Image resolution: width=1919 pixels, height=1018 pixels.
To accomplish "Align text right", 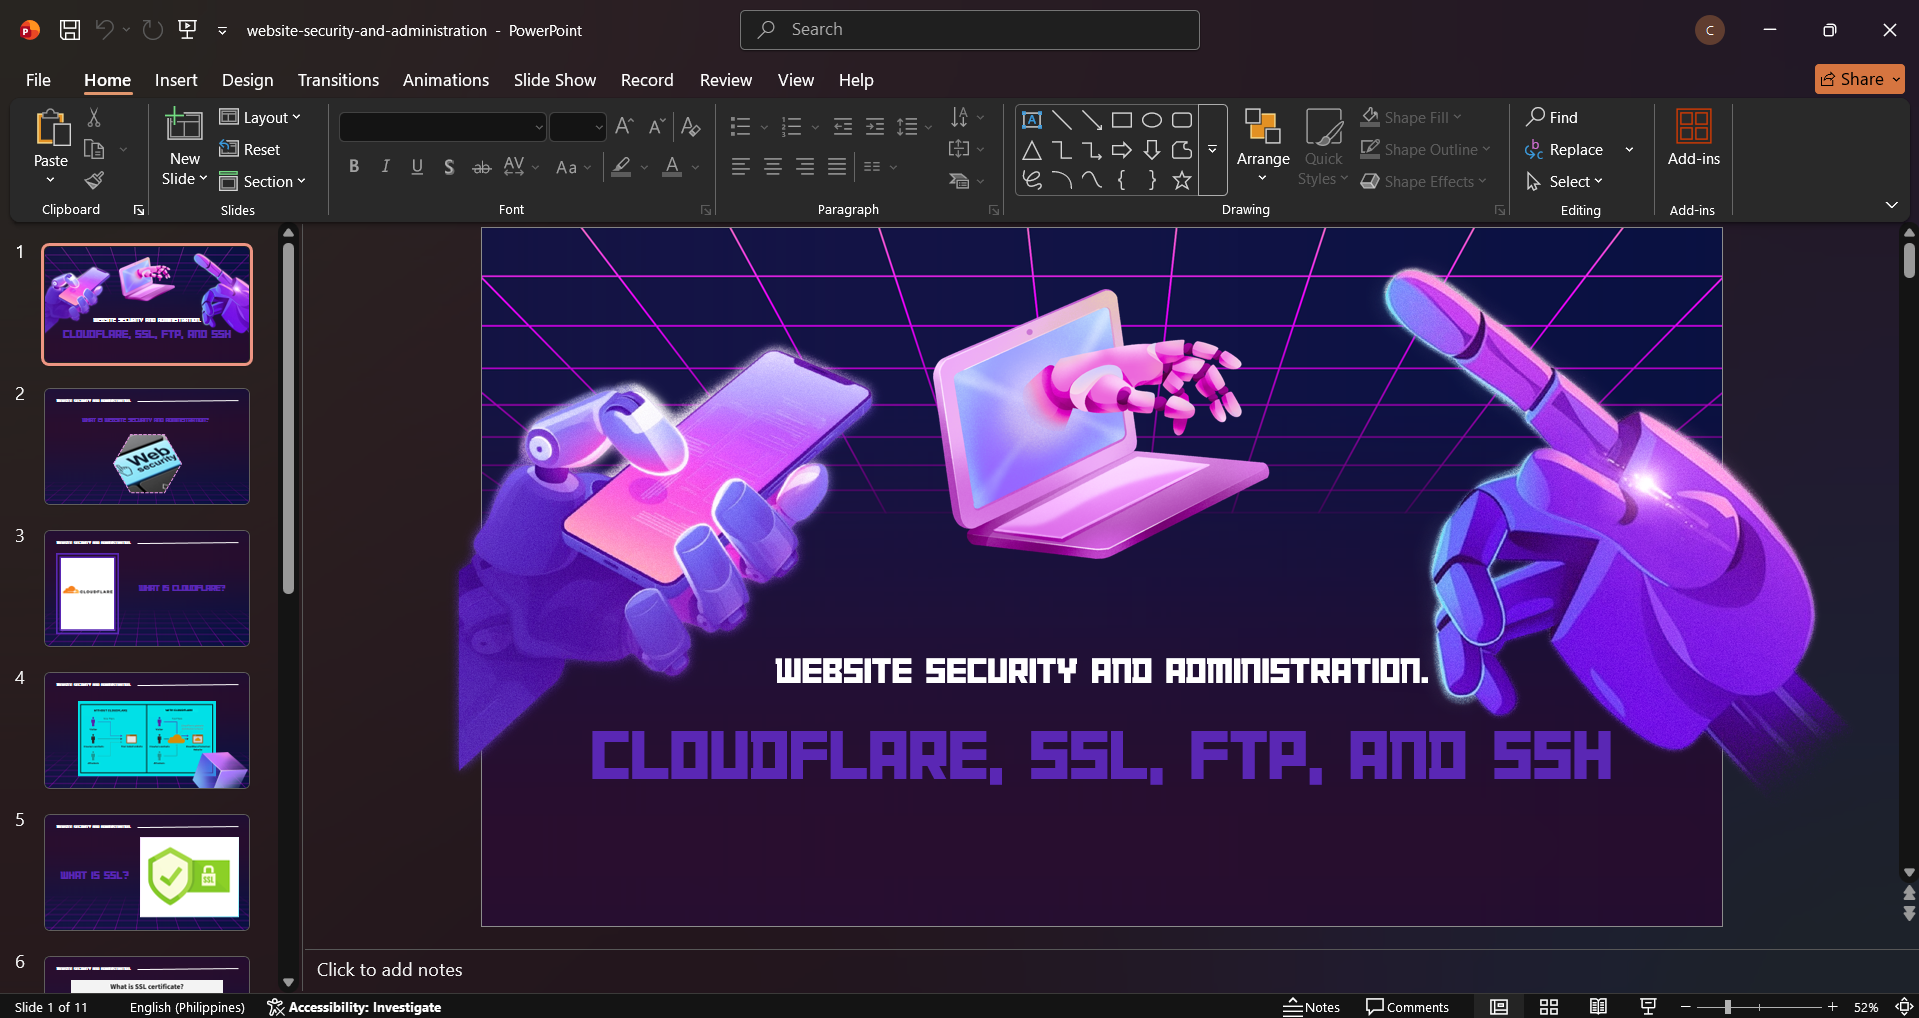I will pyautogui.click(x=805, y=167).
